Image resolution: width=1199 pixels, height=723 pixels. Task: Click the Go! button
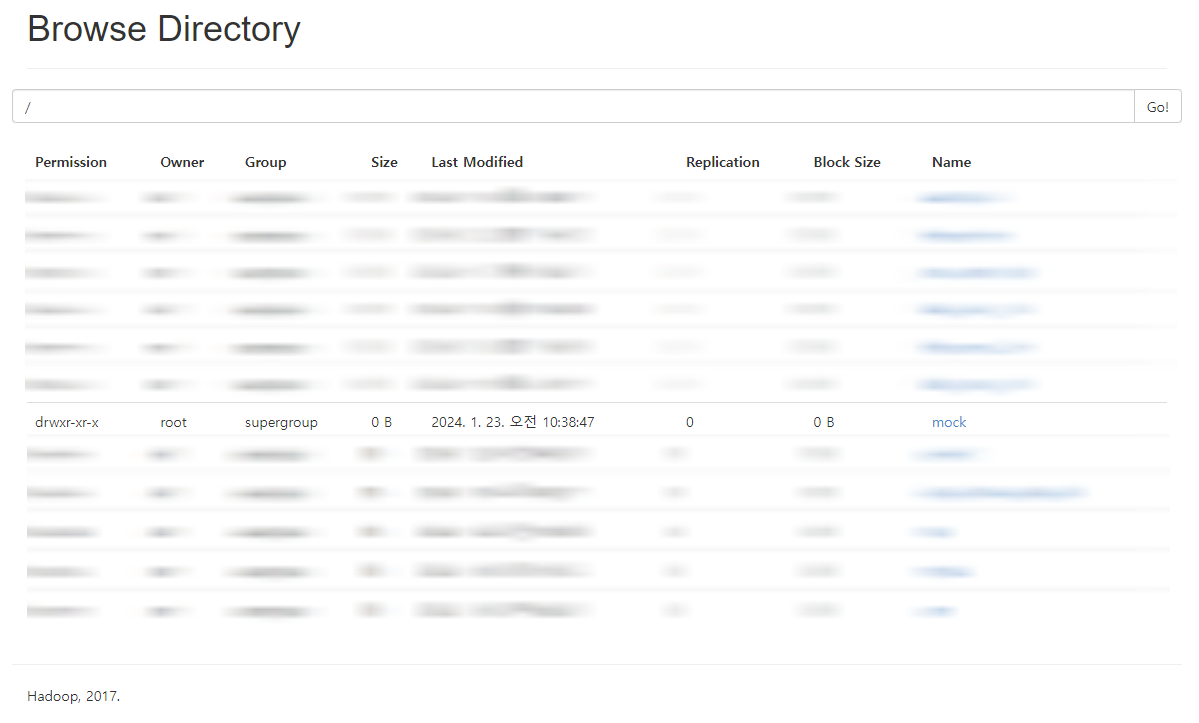click(x=1158, y=107)
